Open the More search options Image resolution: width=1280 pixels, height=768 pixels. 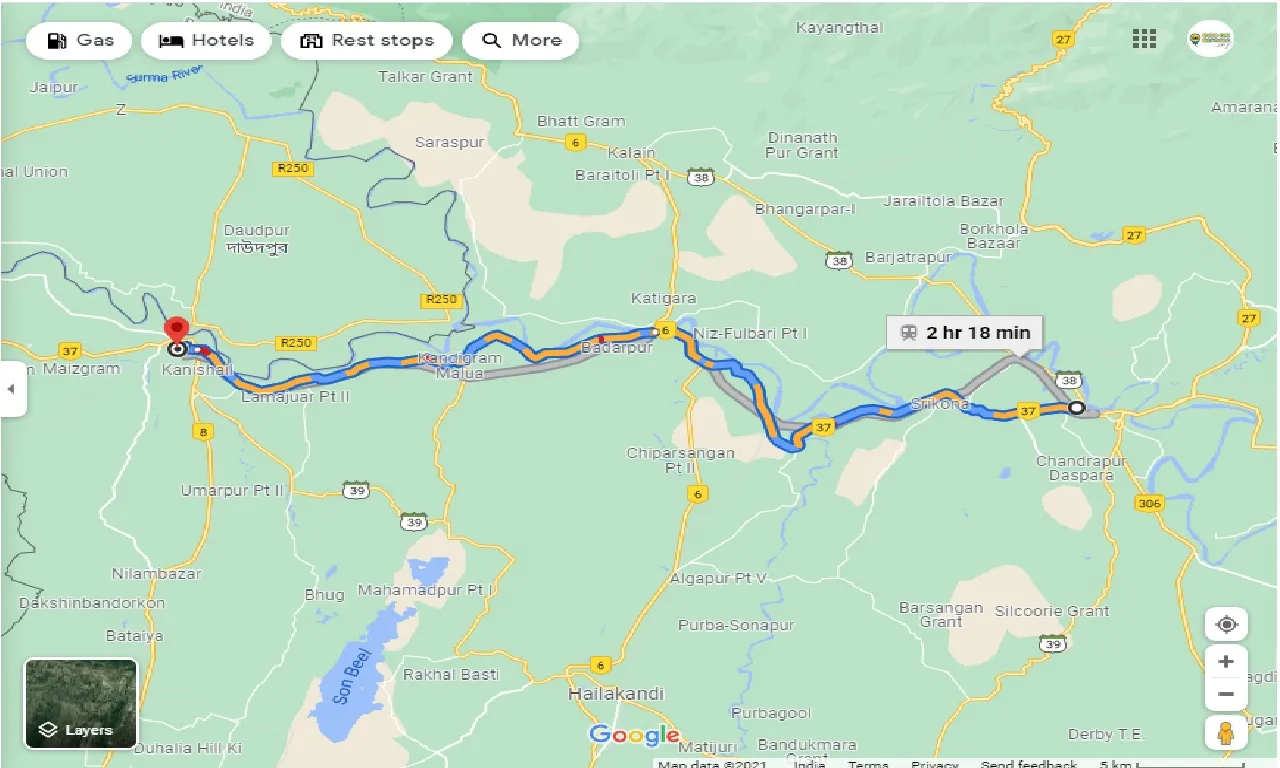[x=520, y=41]
